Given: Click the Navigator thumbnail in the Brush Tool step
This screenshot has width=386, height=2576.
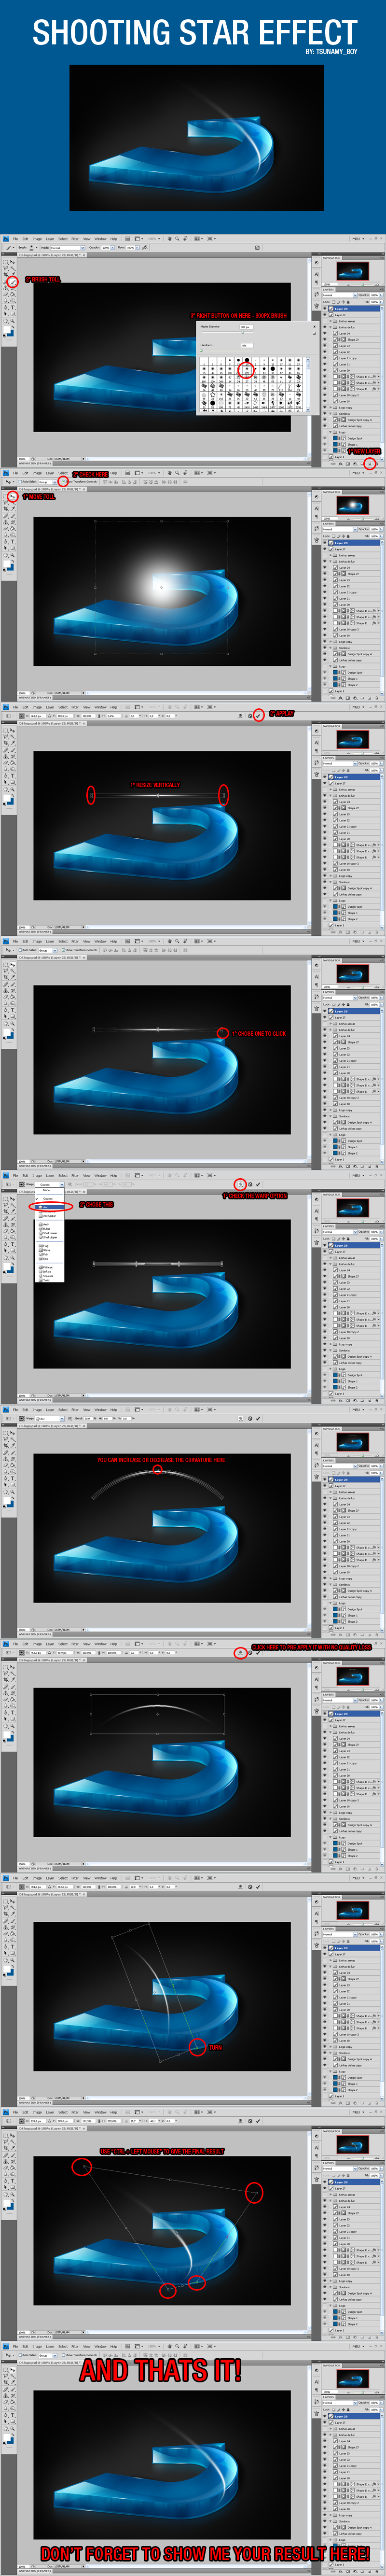Looking at the screenshot, I should (352, 271).
